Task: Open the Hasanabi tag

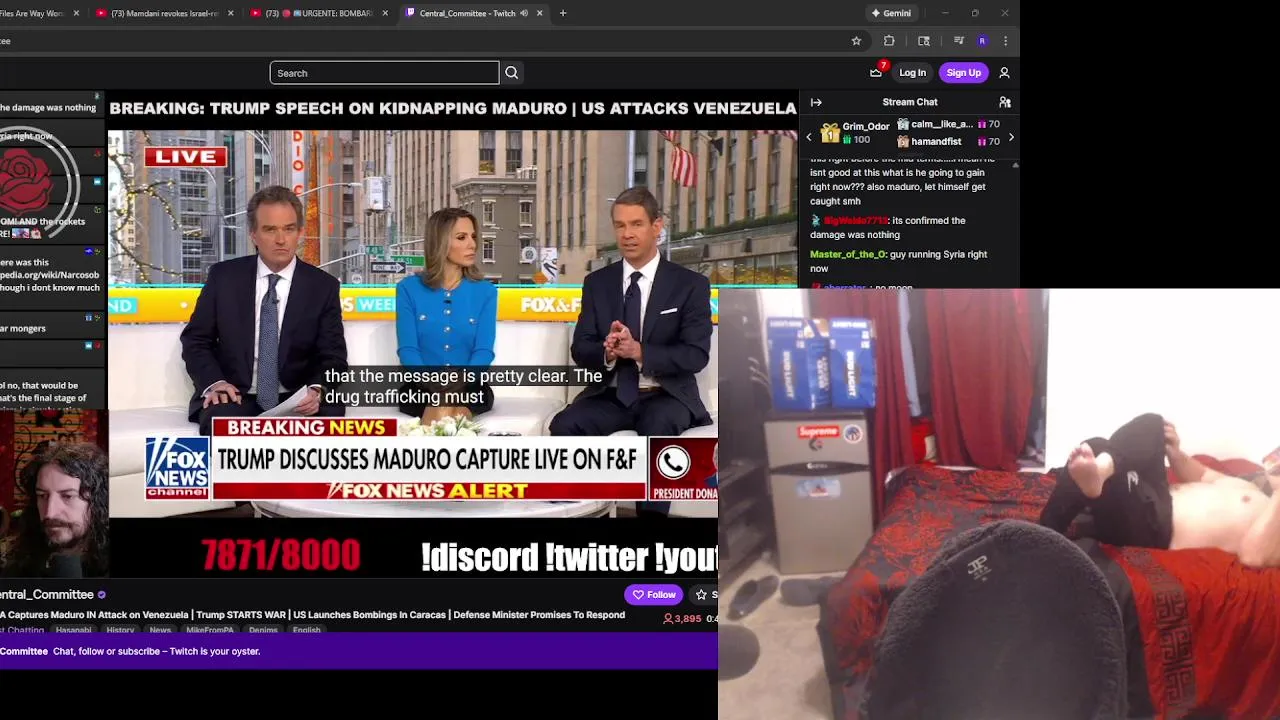Action: pos(73,630)
